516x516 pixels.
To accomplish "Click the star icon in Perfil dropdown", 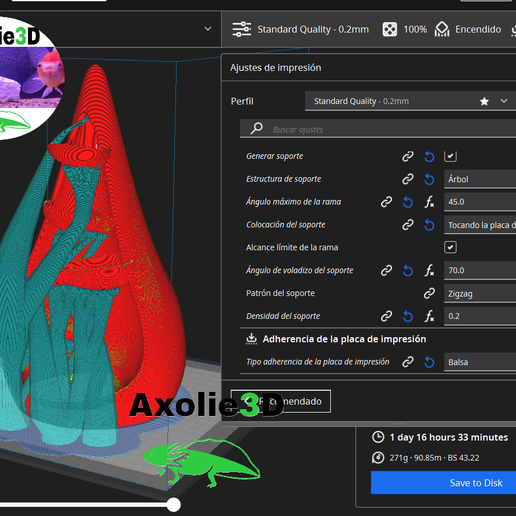I will tap(484, 101).
